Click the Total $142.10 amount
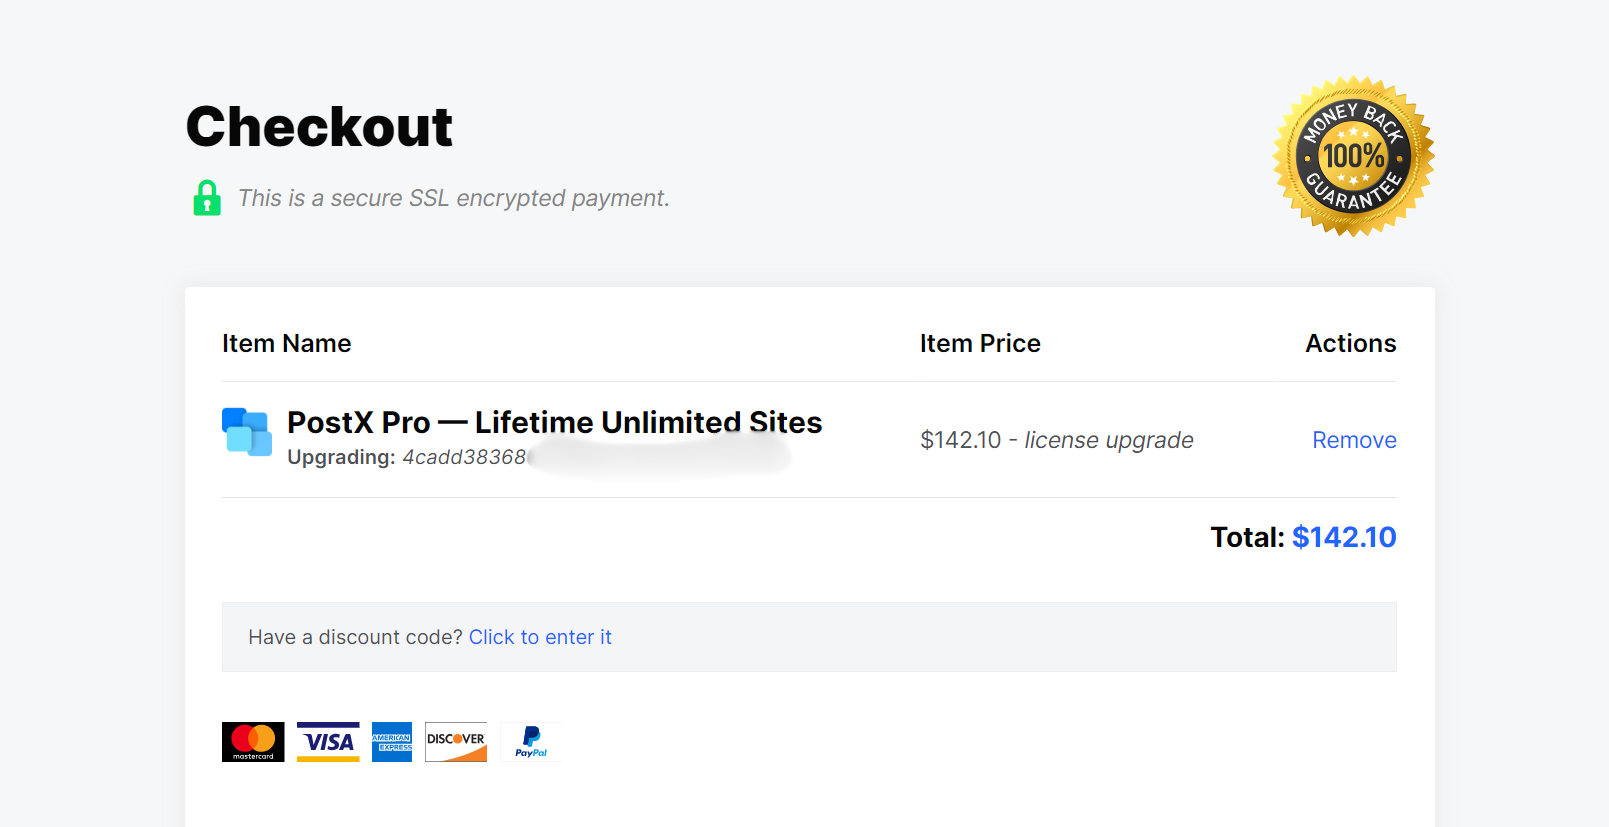Image resolution: width=1609 pixels, height=827 pixels. (1343, 537)
